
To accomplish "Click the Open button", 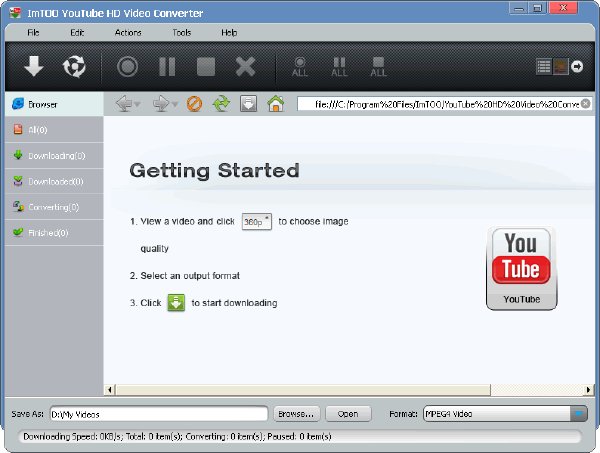I will pos(348,414).
